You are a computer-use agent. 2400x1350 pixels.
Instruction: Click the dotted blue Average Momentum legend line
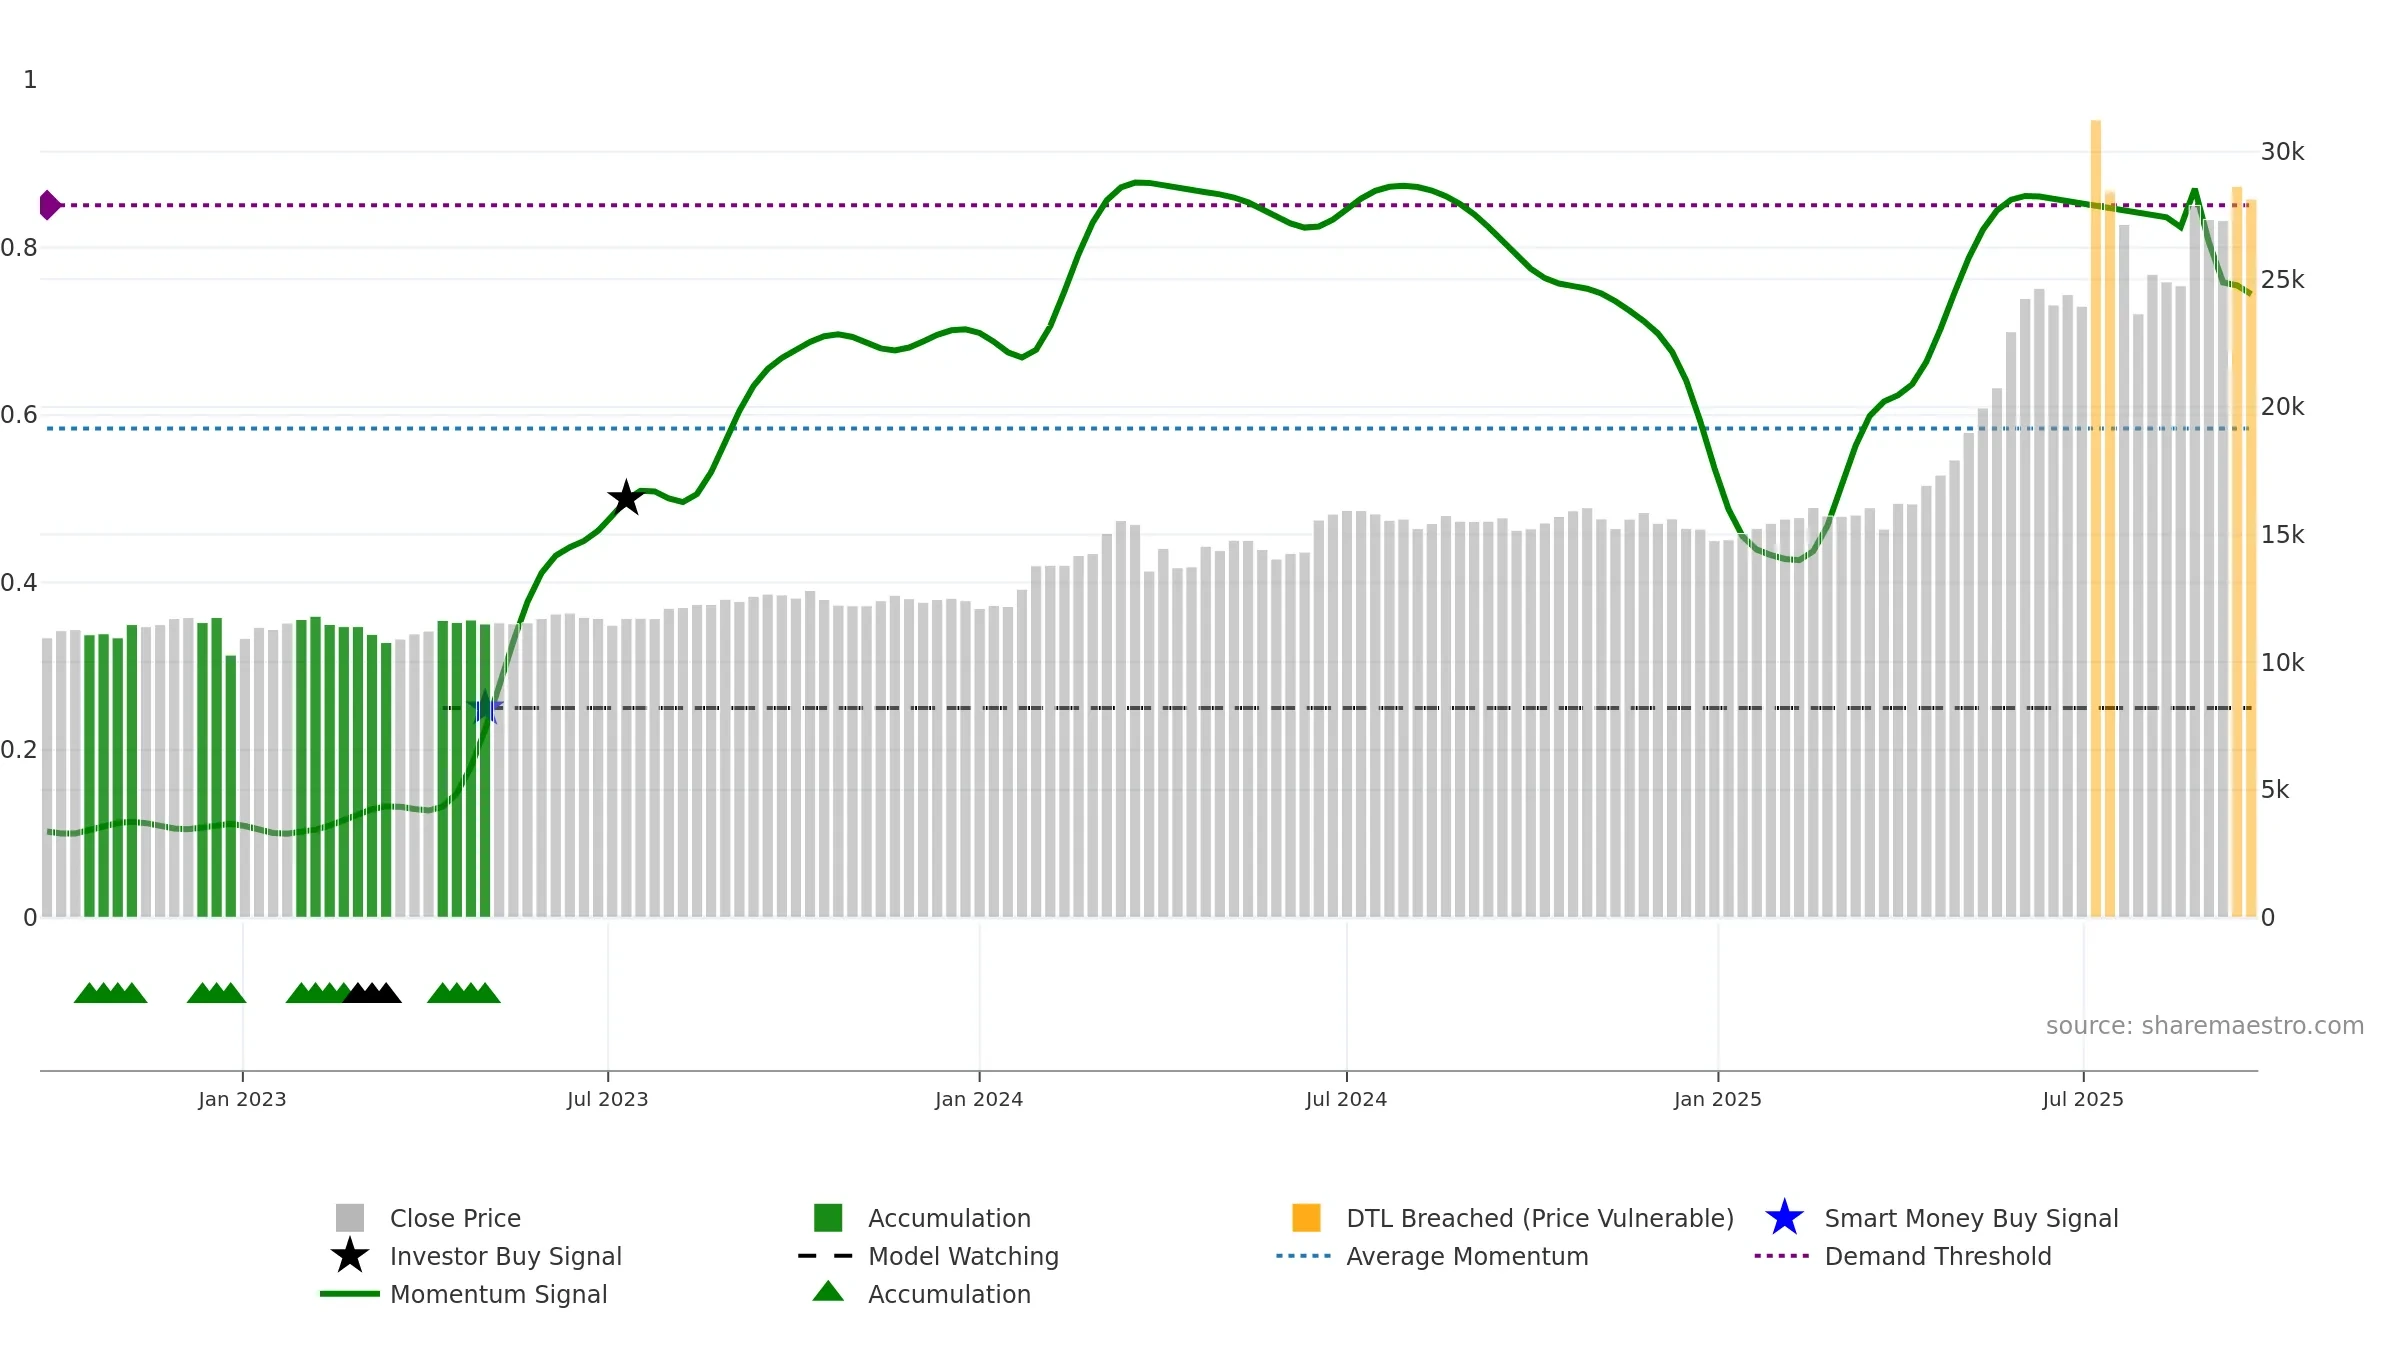pos(1304,1256)
